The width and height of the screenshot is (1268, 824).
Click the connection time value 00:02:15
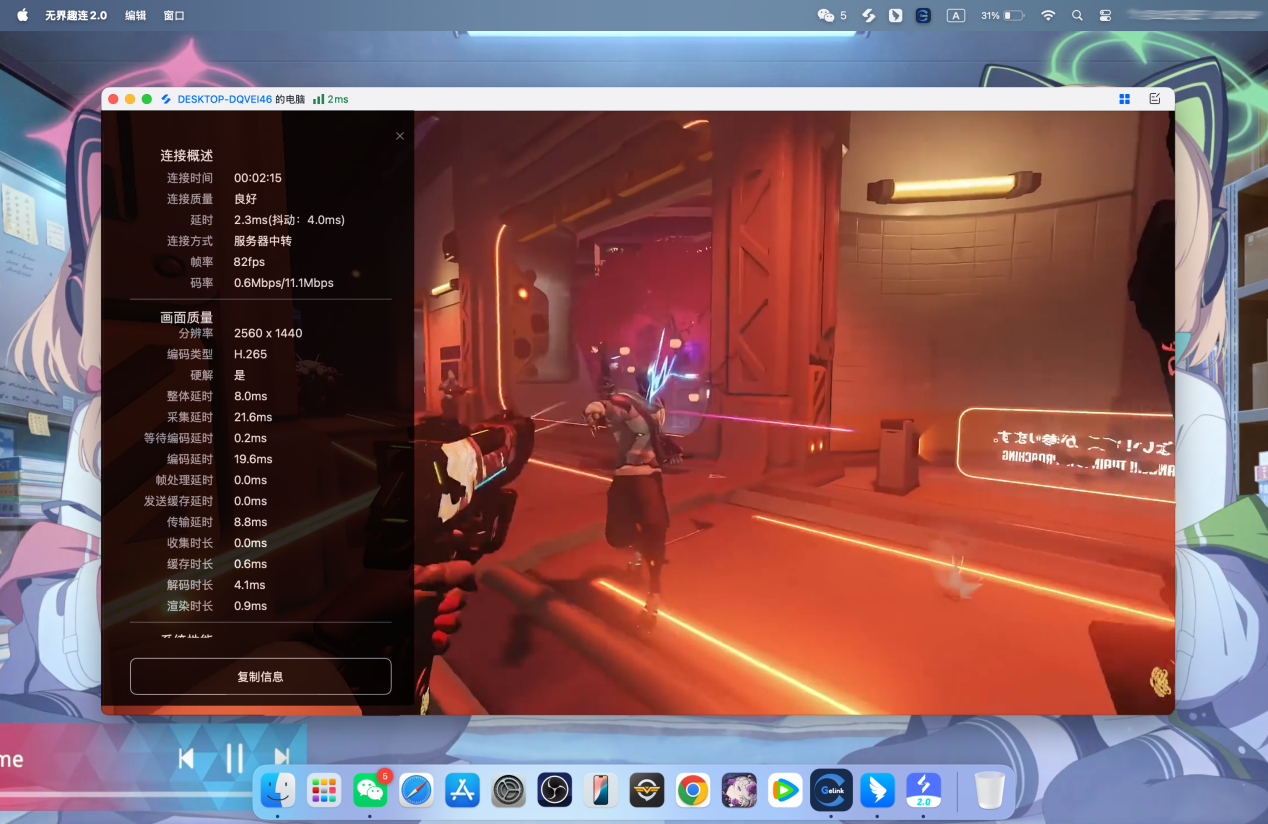tap(258, 178)
